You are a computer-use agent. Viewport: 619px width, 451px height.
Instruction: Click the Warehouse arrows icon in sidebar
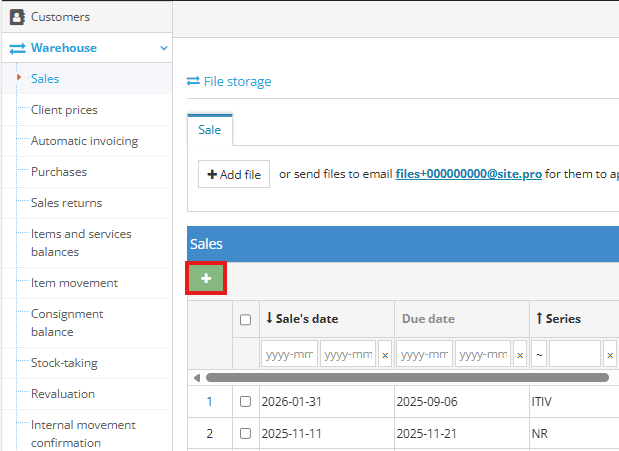click(x=17, y=48)
